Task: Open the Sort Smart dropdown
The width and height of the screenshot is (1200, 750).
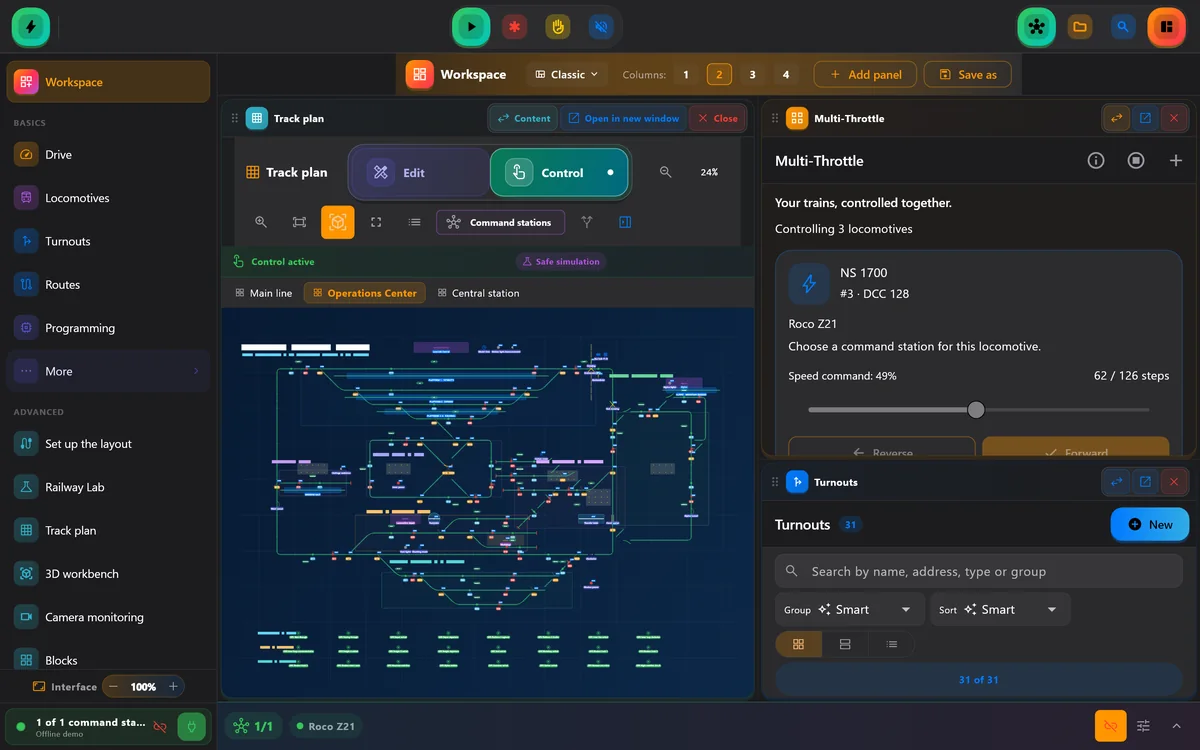Action: pyautogui.click(x=1000, y=610)
